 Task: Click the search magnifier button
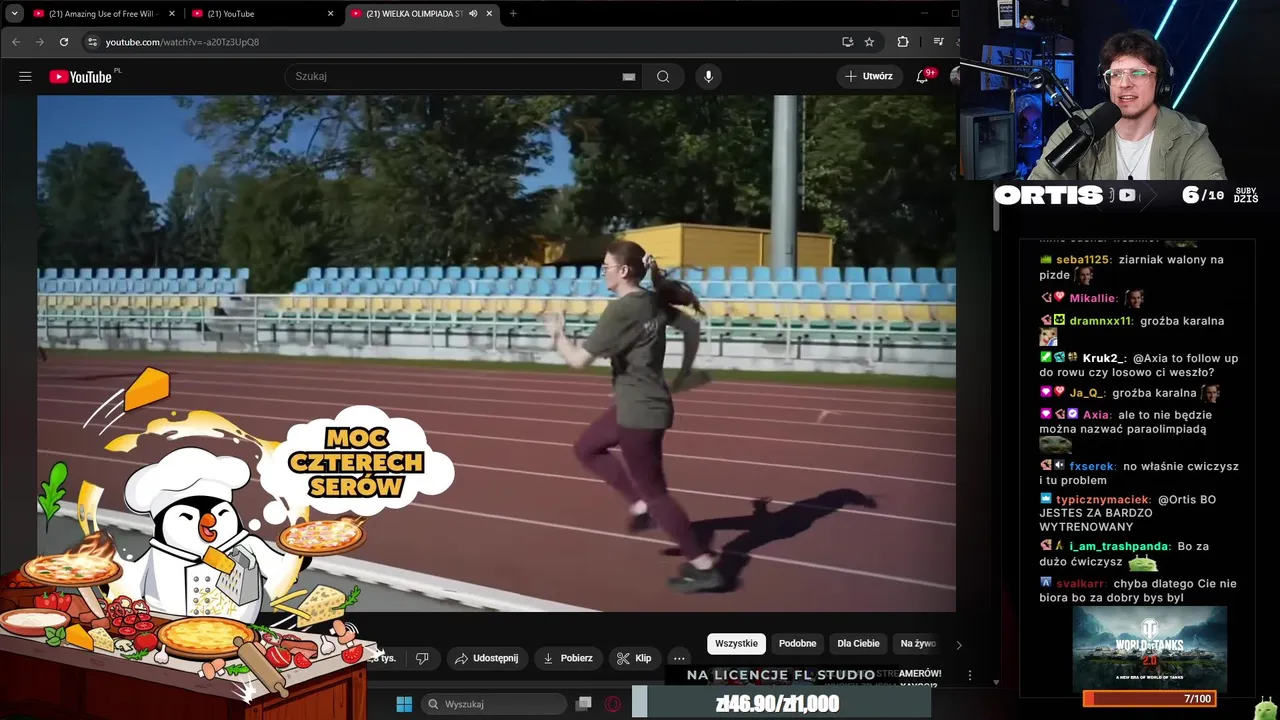663,76
